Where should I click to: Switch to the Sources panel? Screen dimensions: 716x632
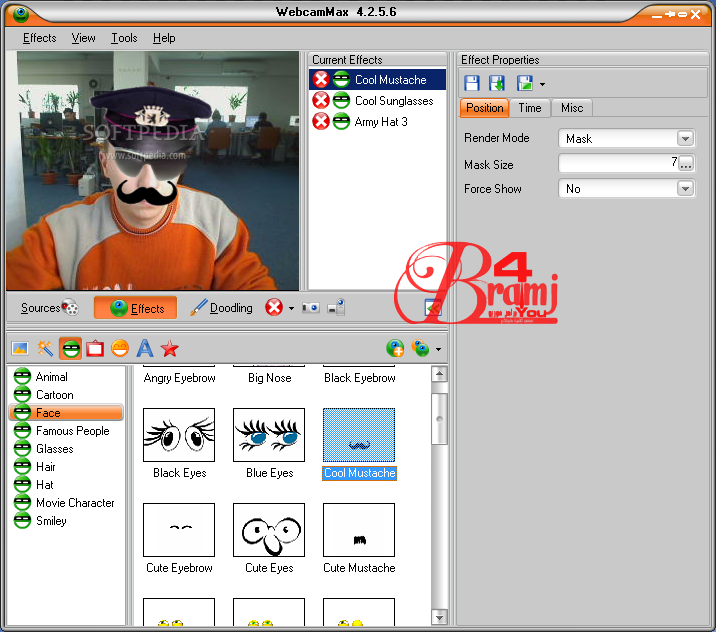tap(49, 308)
